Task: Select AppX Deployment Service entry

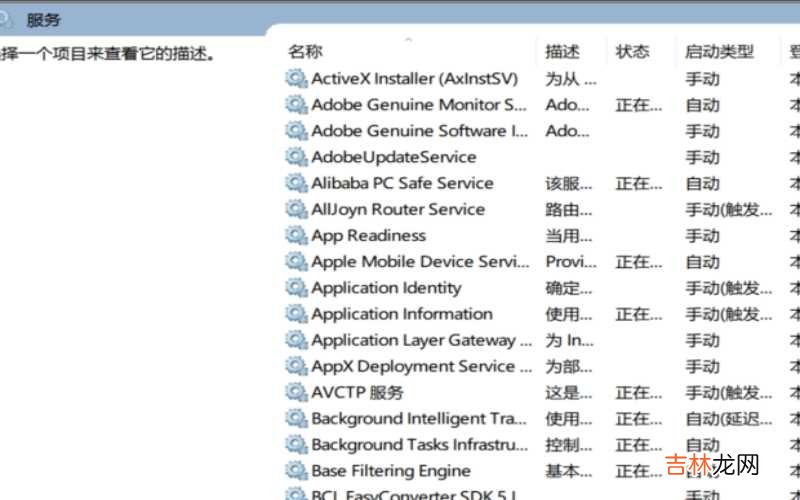Action: point(413,366)
